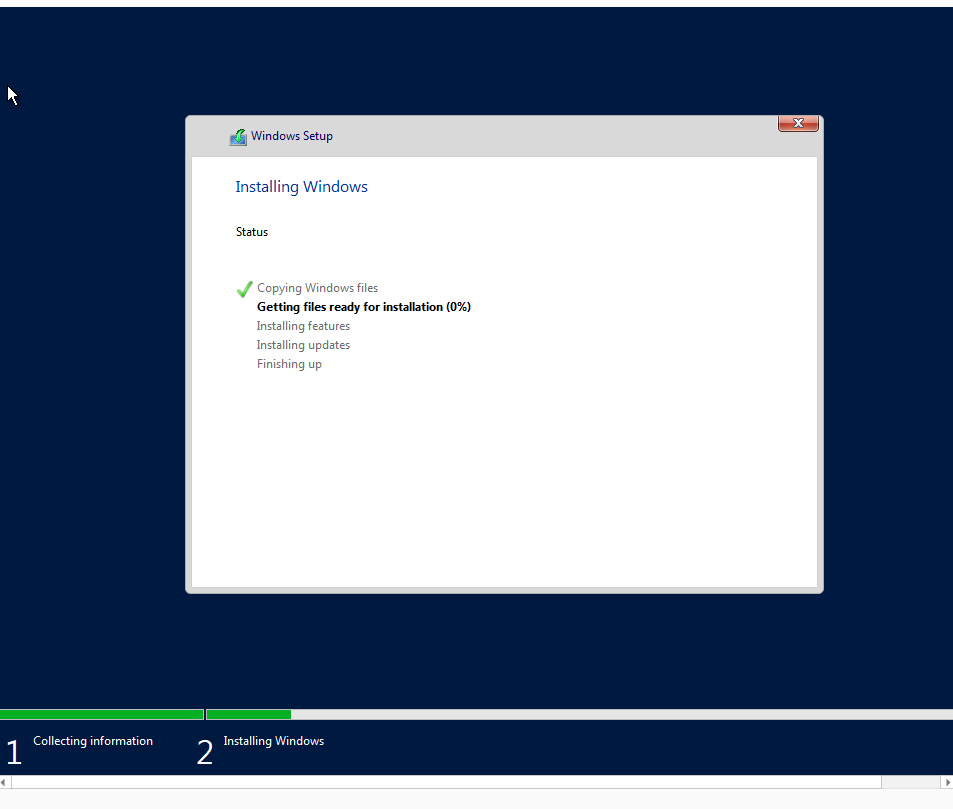Click the "Finishing up" step
This screenshot has height=809, width=953.
[x=289, y=363]
